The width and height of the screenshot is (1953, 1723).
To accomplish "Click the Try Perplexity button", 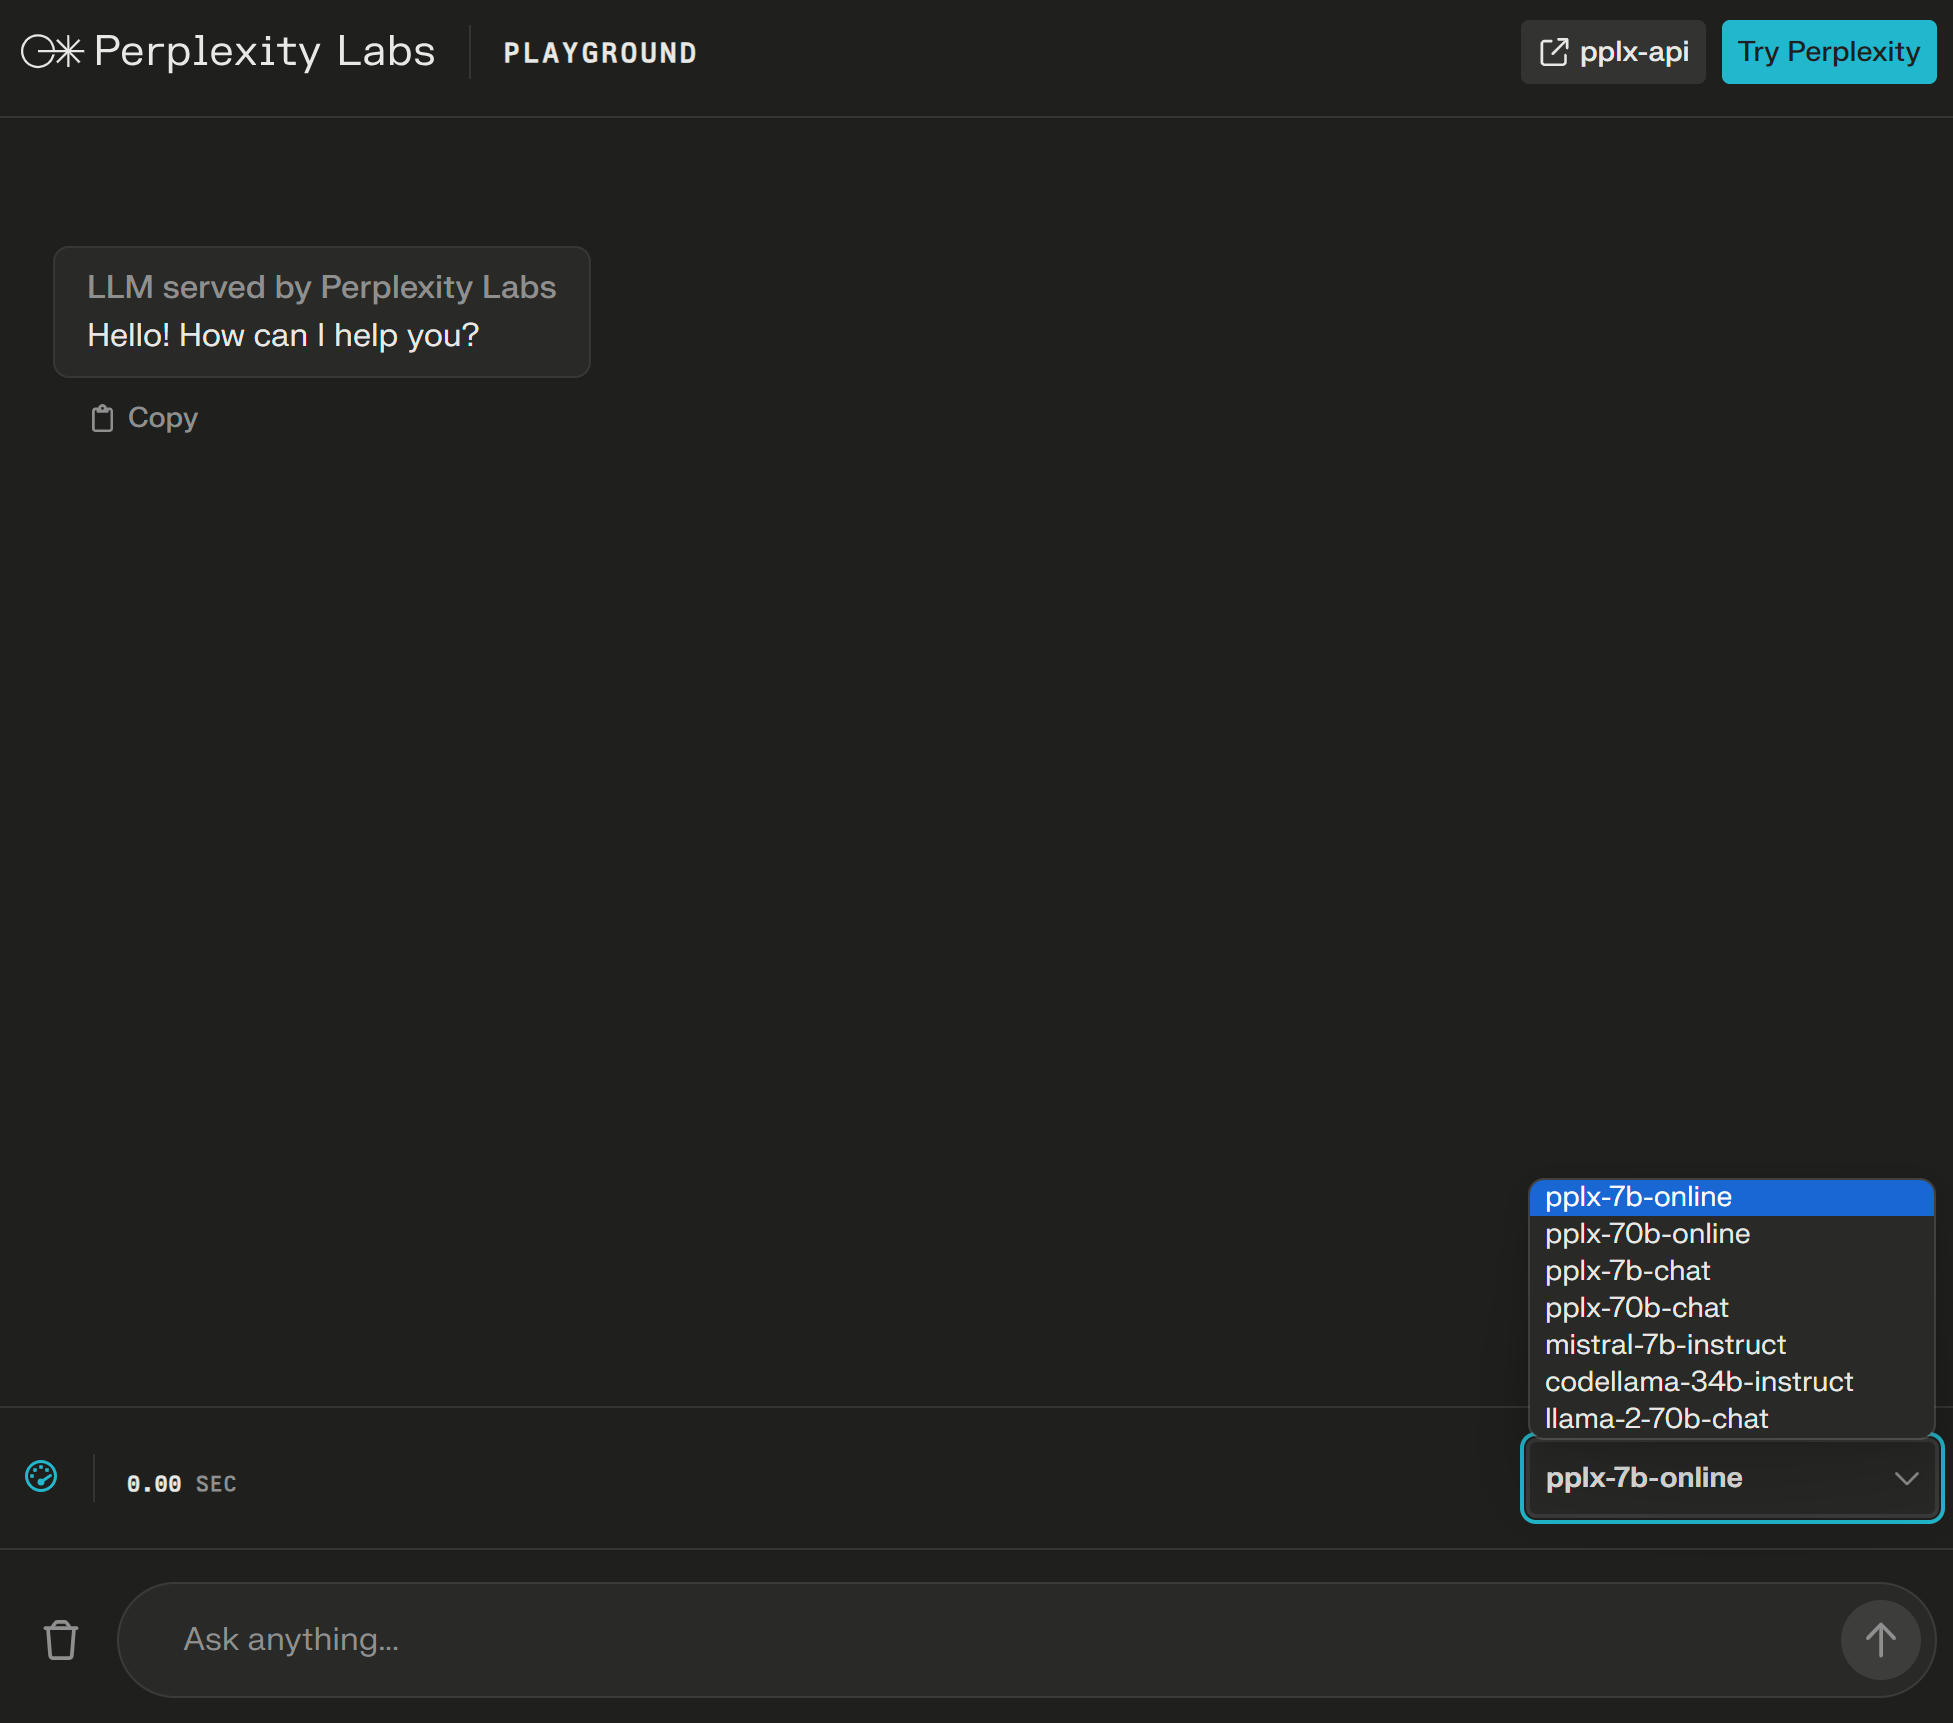I will pos(1828,52).
